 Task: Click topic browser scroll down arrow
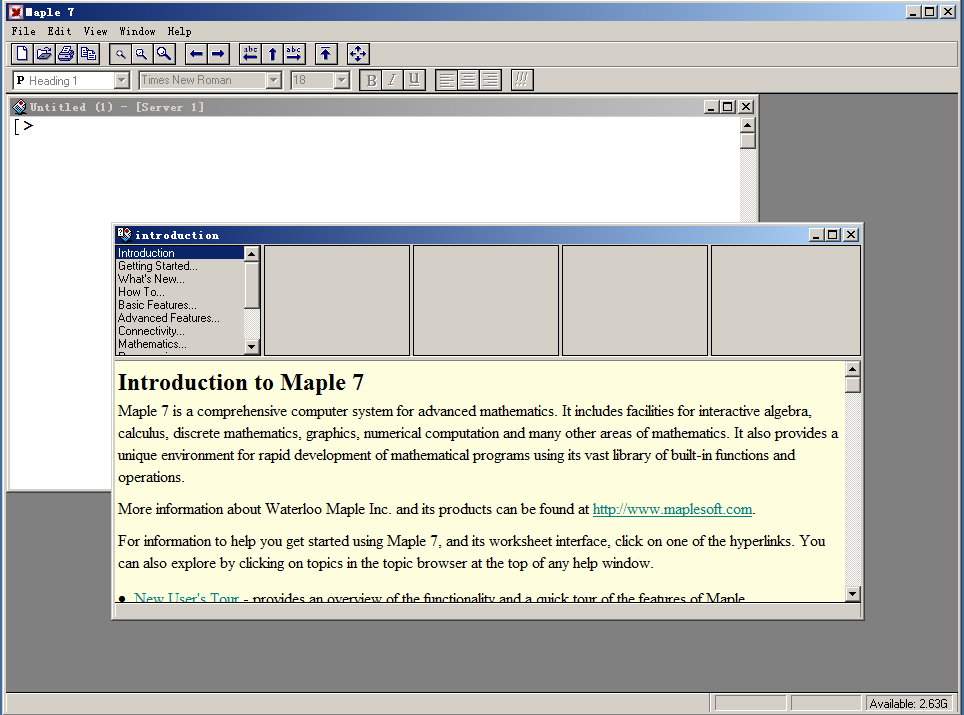[251, 347]
